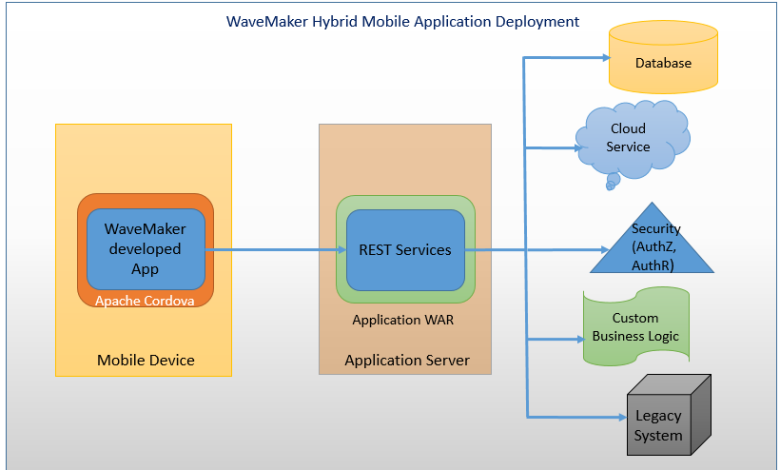Click the Database cylinder shape

click(663, 57)
